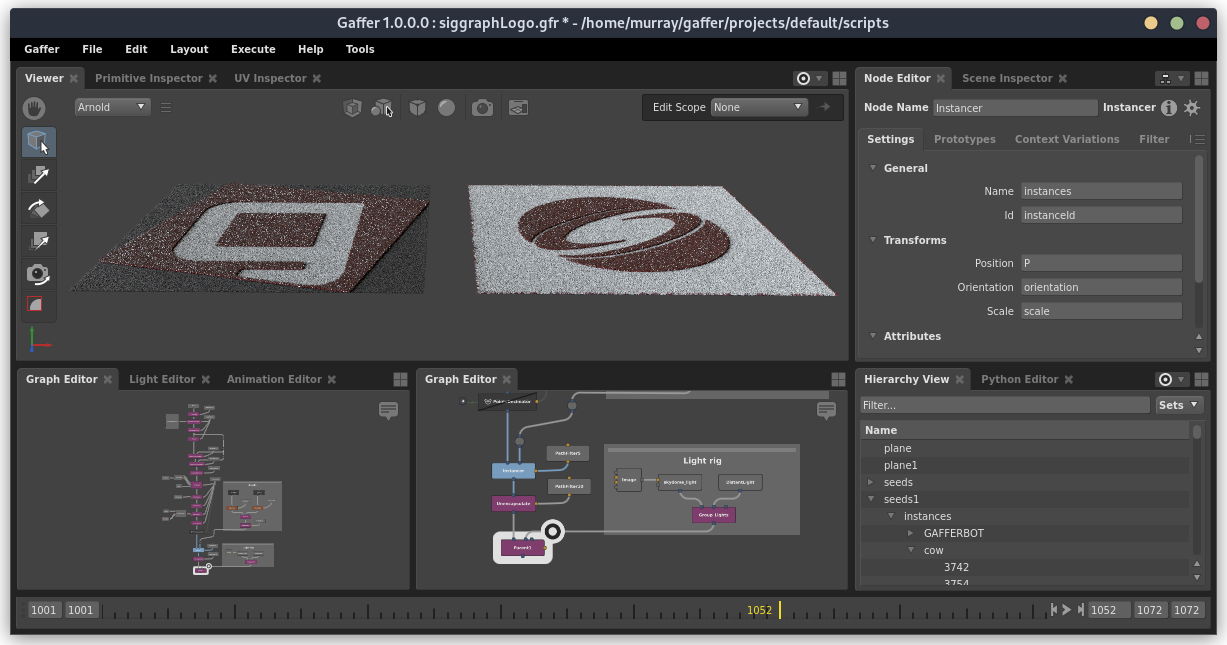
Task: Select the Group_Lights node in Light rig
Action: click(714, 514)
